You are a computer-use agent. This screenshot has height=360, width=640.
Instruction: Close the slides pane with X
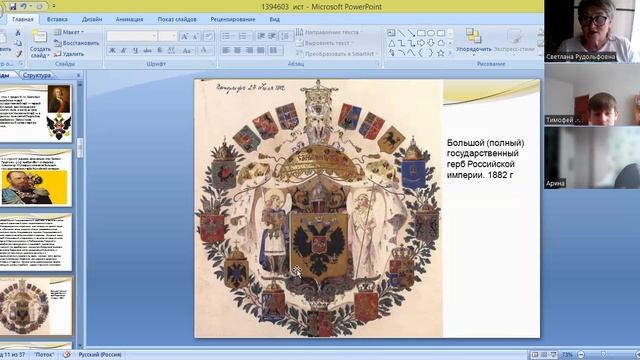coord(78,75)
